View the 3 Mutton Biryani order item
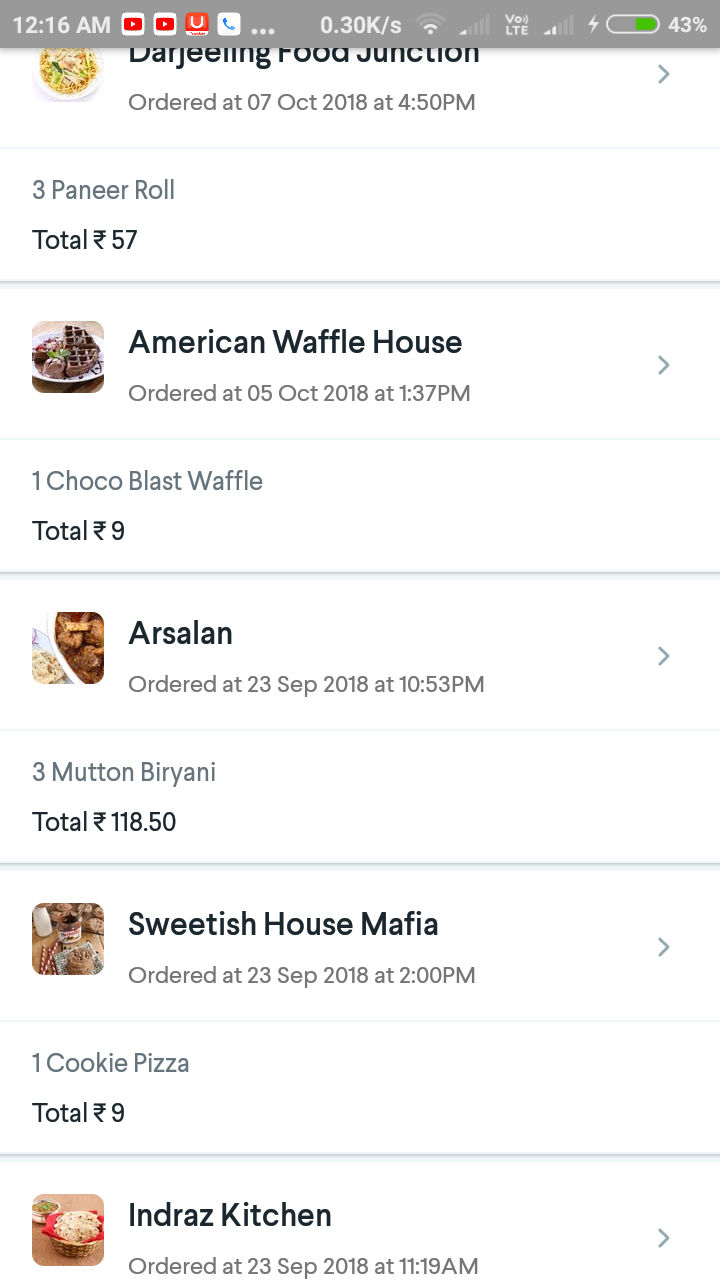The width and height of the screenshot is (720, 1280). click(x=124, y=772)
